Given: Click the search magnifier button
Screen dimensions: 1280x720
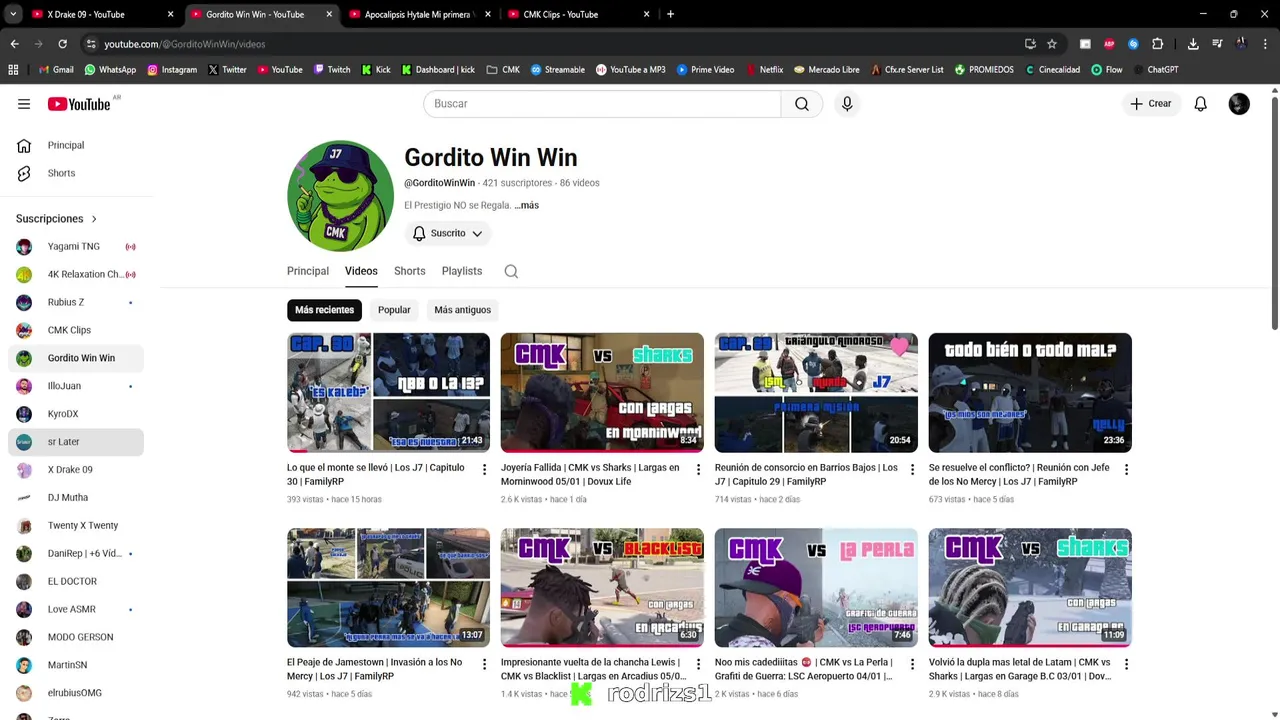Looking at the screenshot, I should tap(802, 104).
